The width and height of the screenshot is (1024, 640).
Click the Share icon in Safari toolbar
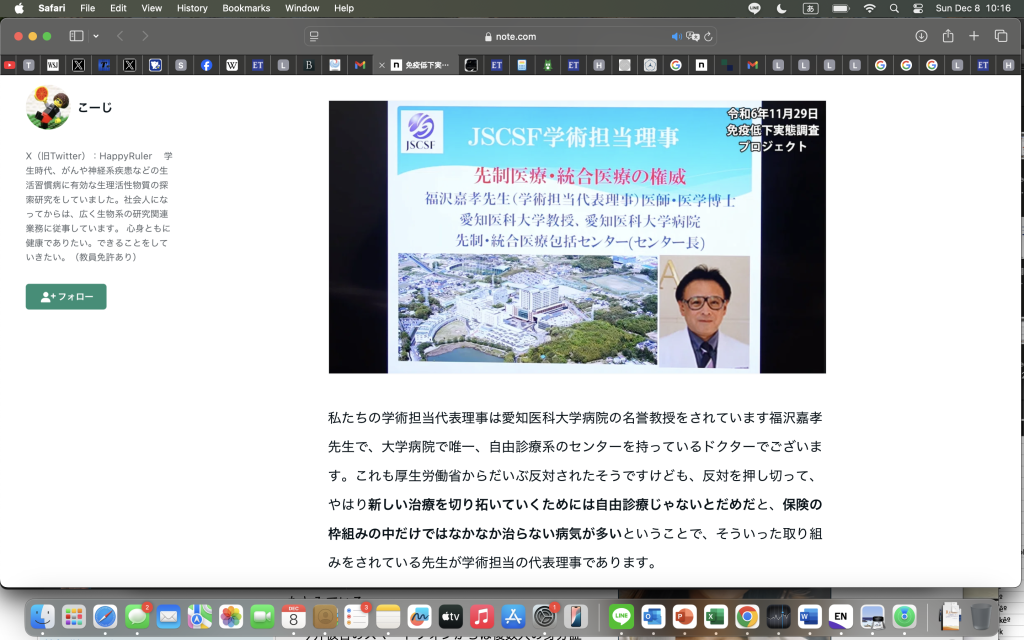(x=948, y=36)
